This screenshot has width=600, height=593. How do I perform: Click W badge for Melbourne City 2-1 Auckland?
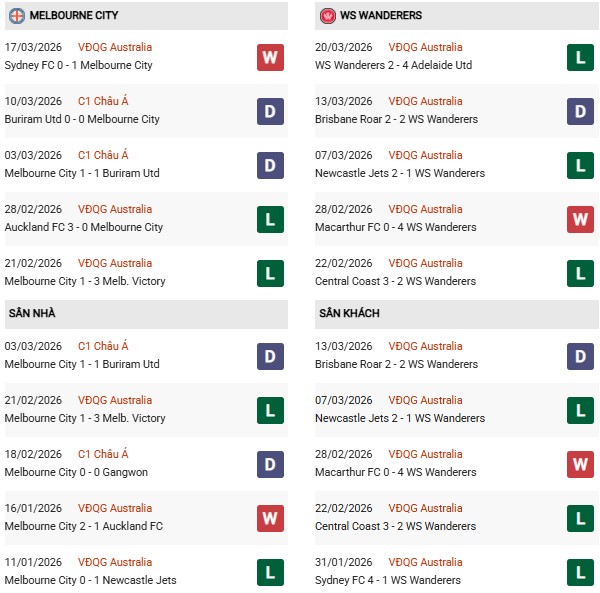point(270,518)
